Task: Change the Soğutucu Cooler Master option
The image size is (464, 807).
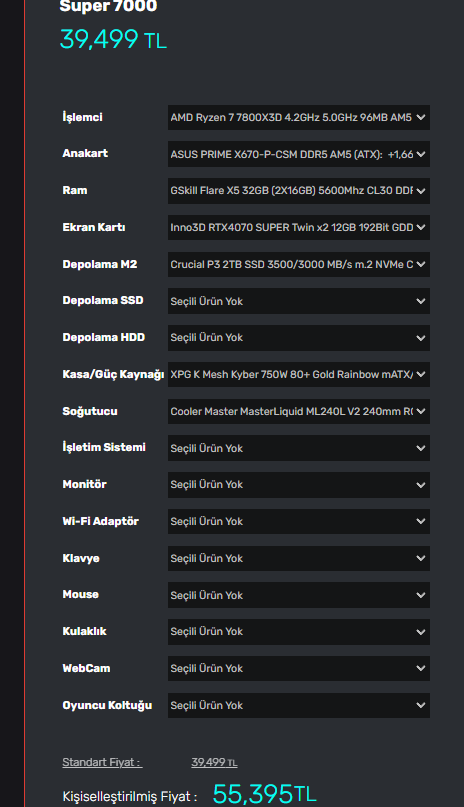Action: pos(298,411)
